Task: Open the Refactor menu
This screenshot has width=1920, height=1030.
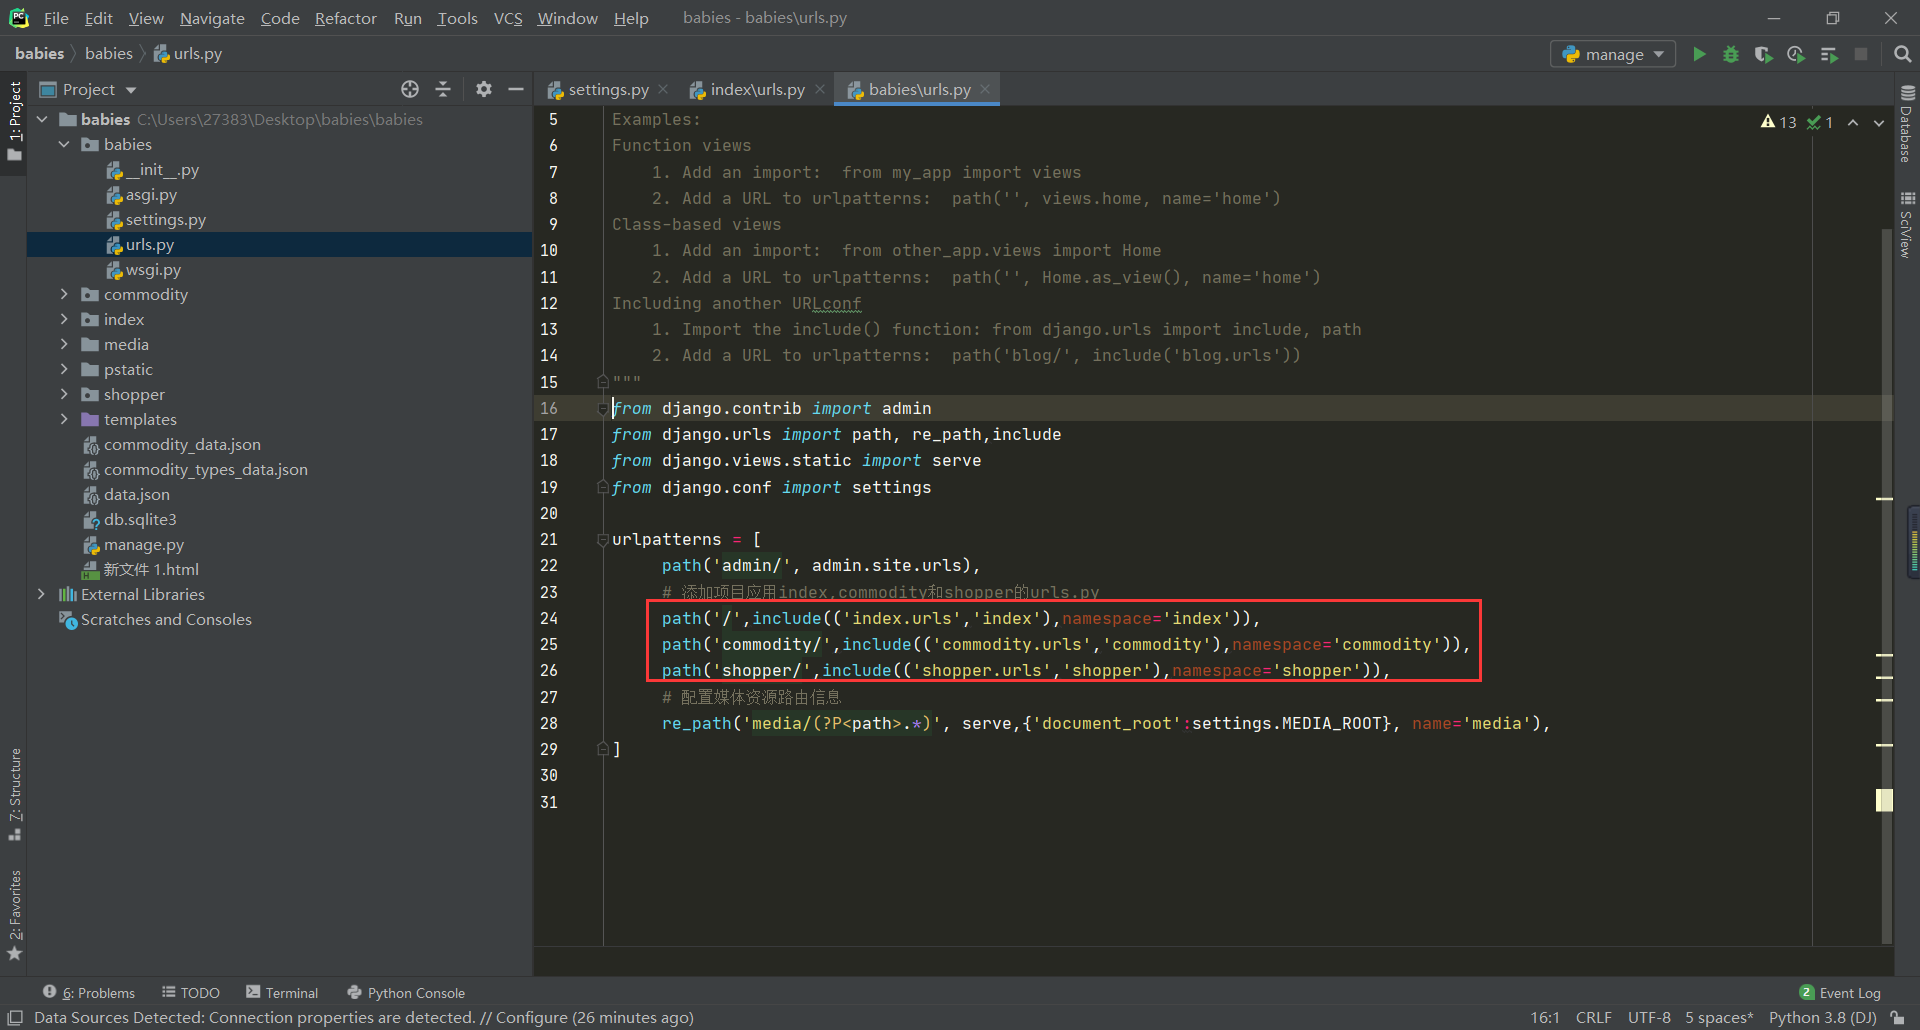Action: click(345, 18)
